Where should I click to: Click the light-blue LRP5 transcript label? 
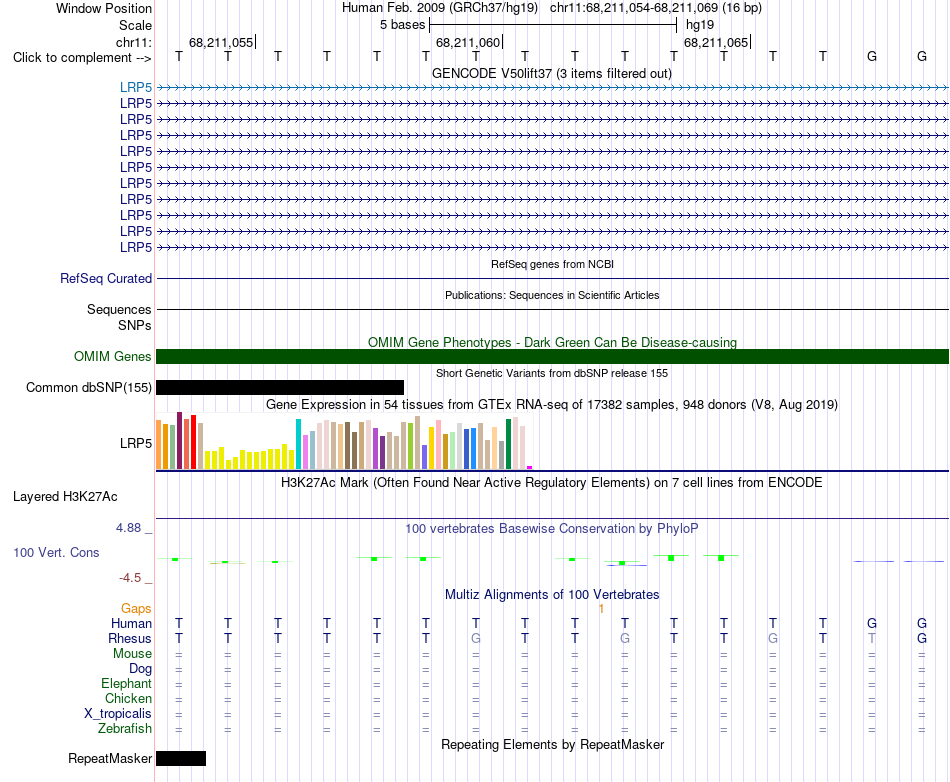tap(136, 87)
